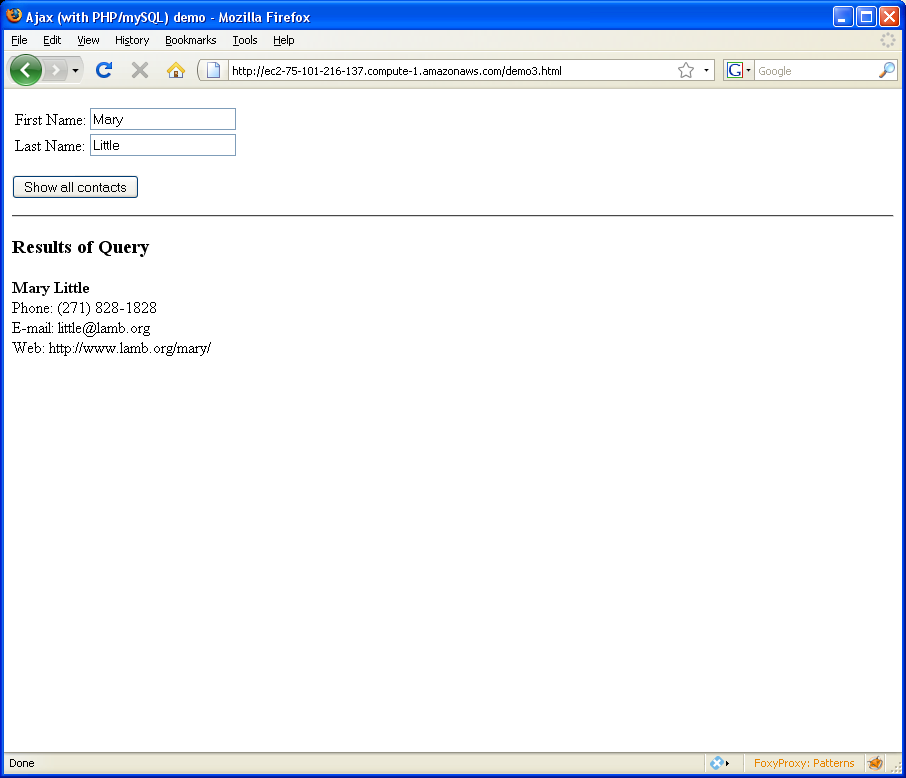Click the search magnifying glass icon
Viewport: 906px width, 778px height.
886,71
